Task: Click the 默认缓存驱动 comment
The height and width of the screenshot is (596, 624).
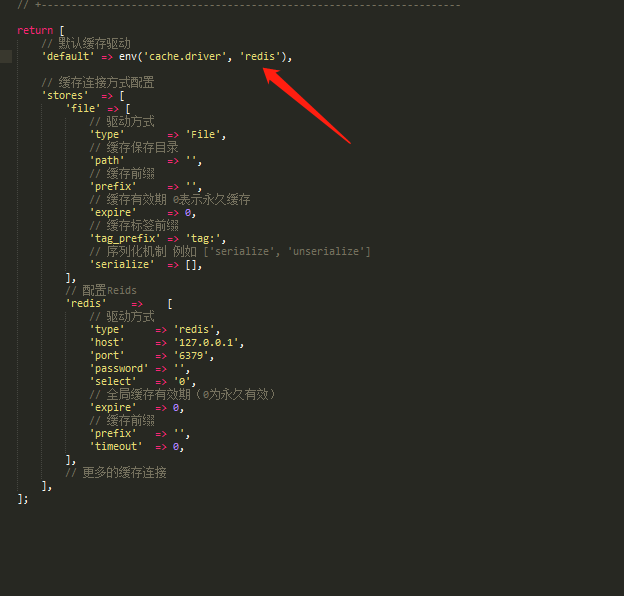Action: [x=94, y=43]
